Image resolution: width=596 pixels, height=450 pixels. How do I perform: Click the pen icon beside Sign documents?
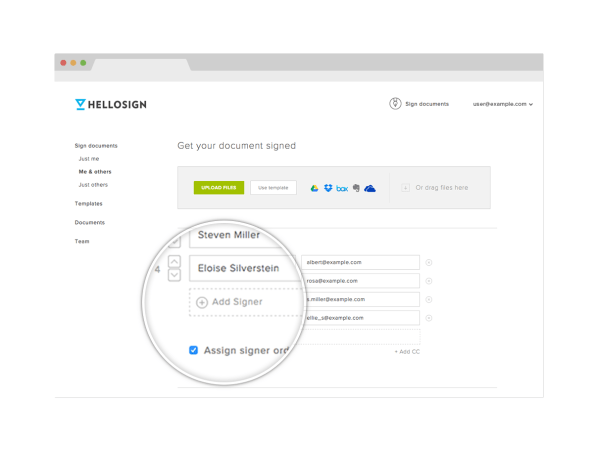[395, 103]
